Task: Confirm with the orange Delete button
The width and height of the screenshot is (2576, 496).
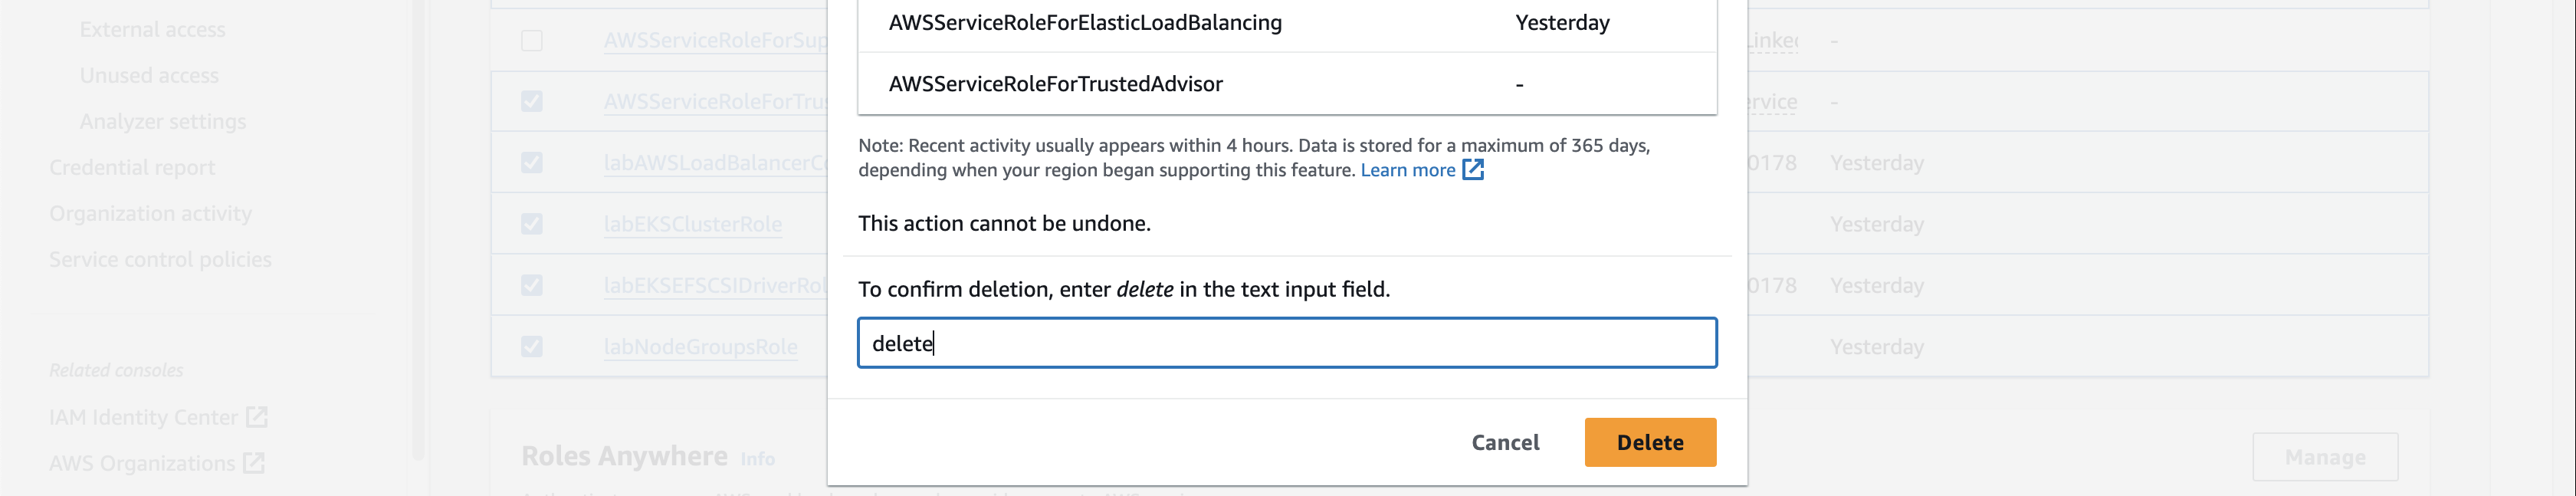Action: tap(1650, 442)
